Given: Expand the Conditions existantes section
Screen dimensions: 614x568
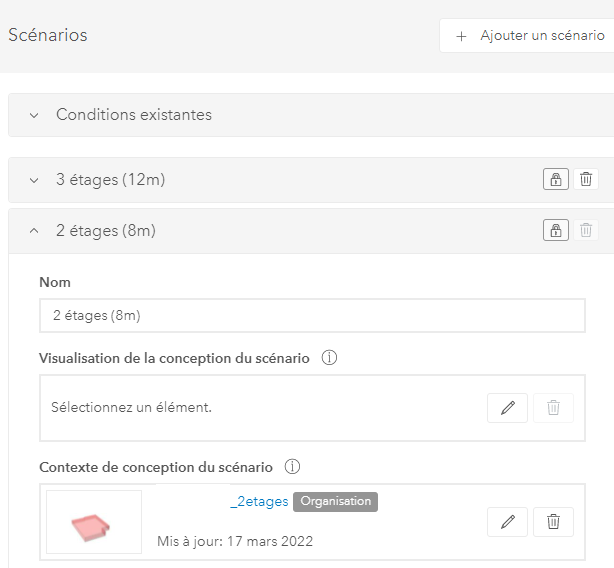Looking at the screenshot, I should (x=34, y=115).
